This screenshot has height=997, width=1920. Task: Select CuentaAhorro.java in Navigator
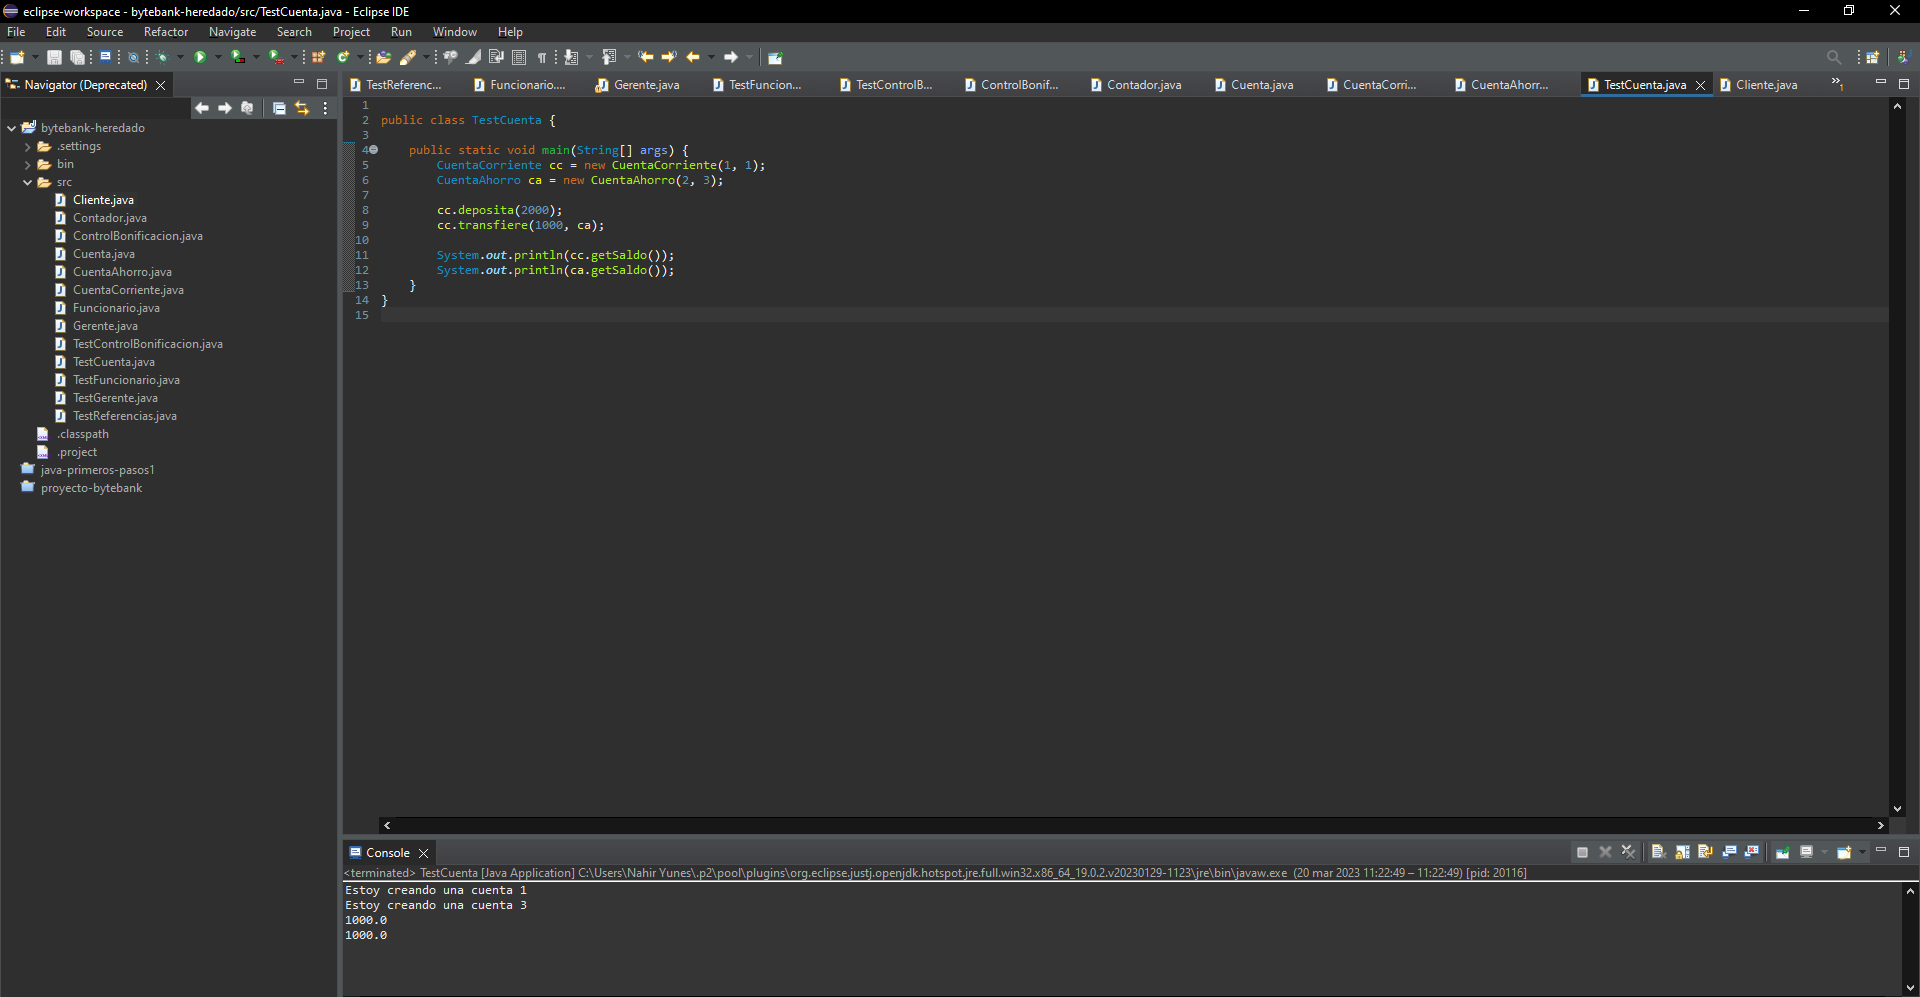coord(122,272)
